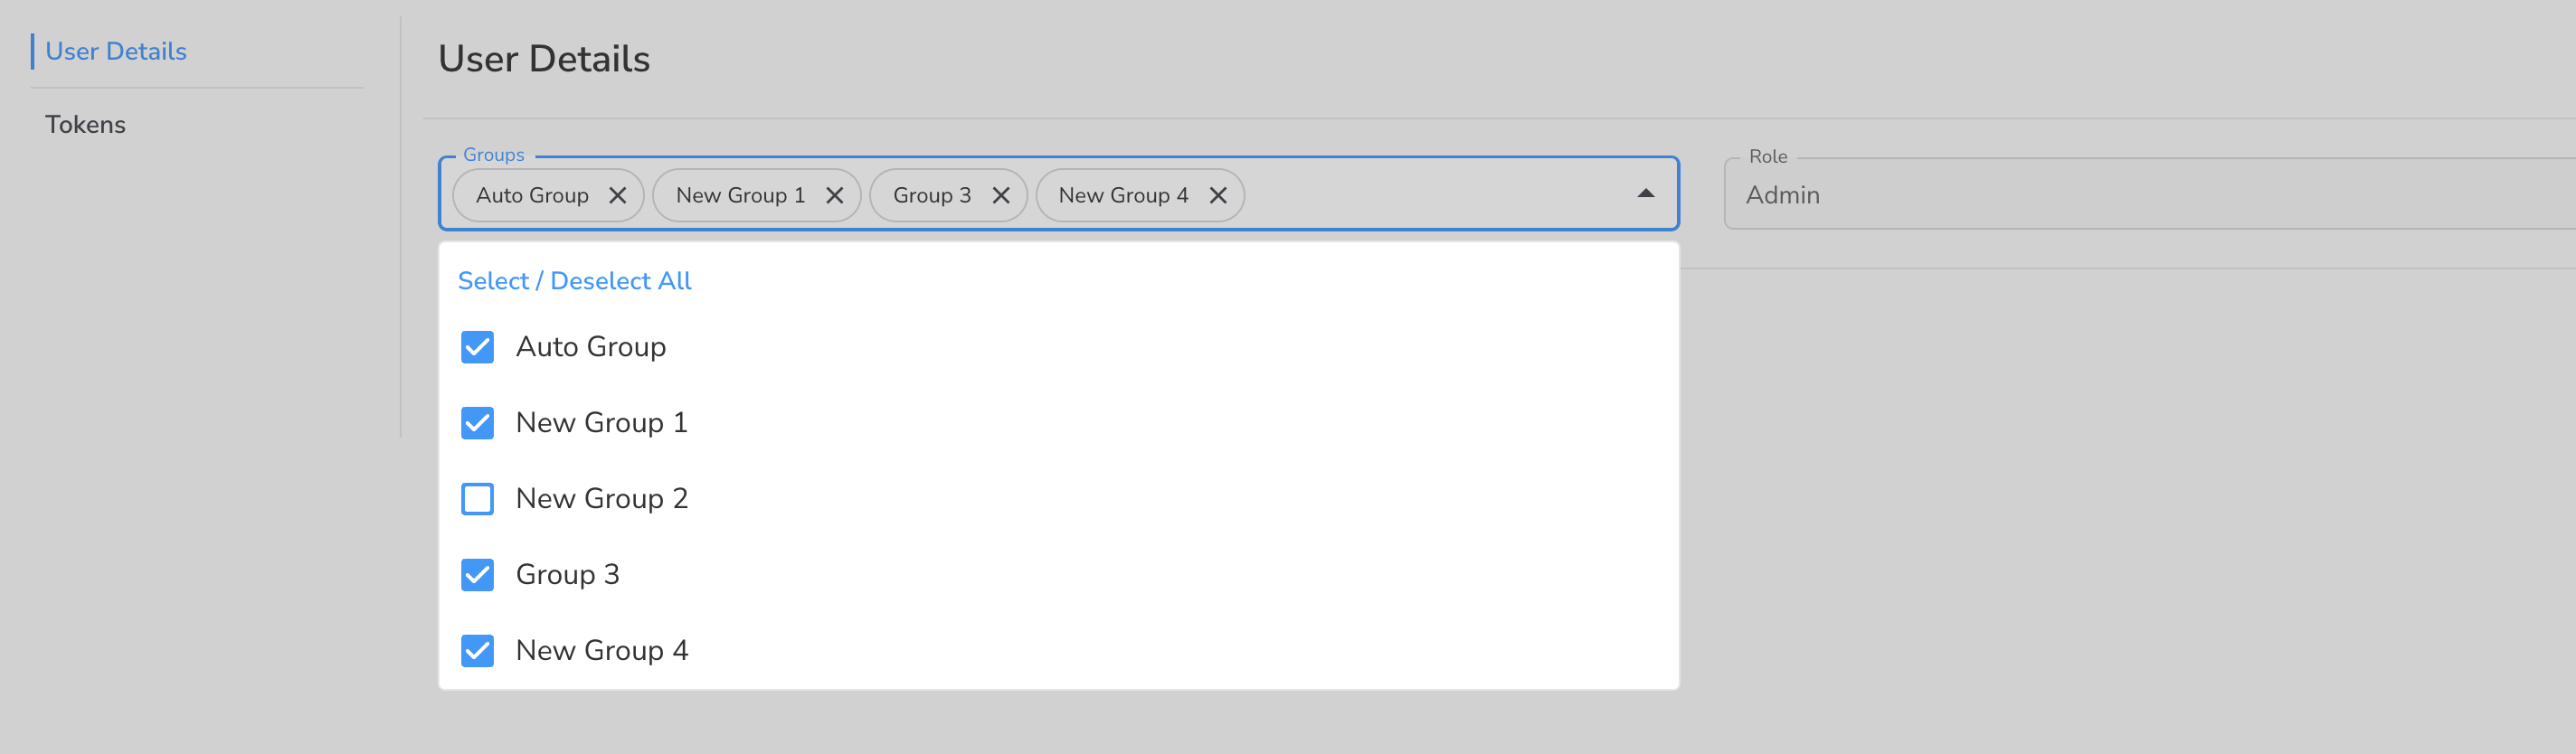Click the New Group 4 chip text
The image size is (2576, 754).
1124,195
